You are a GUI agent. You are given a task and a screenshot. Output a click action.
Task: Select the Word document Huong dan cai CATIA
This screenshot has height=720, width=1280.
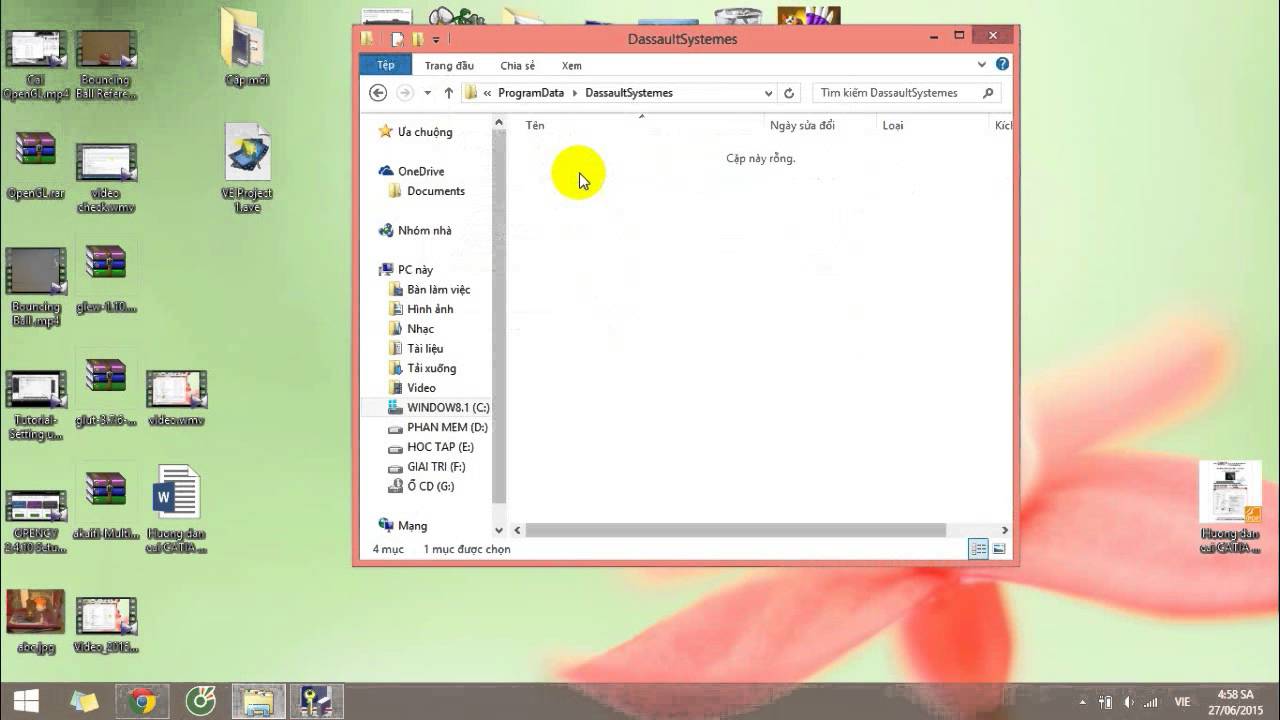[x=177, y=509]
